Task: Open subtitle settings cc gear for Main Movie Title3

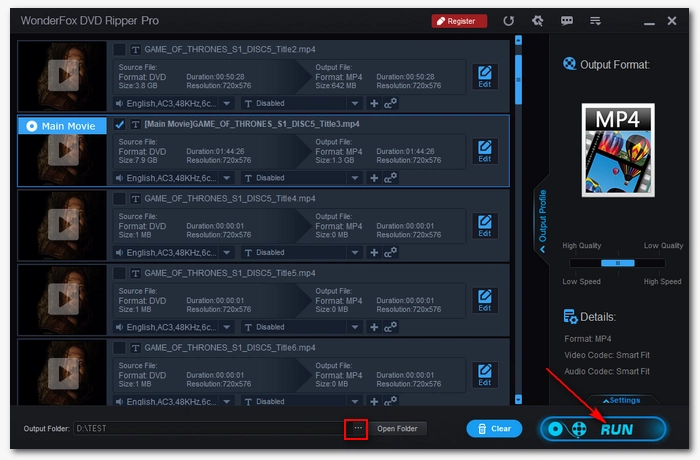Action: pos(390,178)
